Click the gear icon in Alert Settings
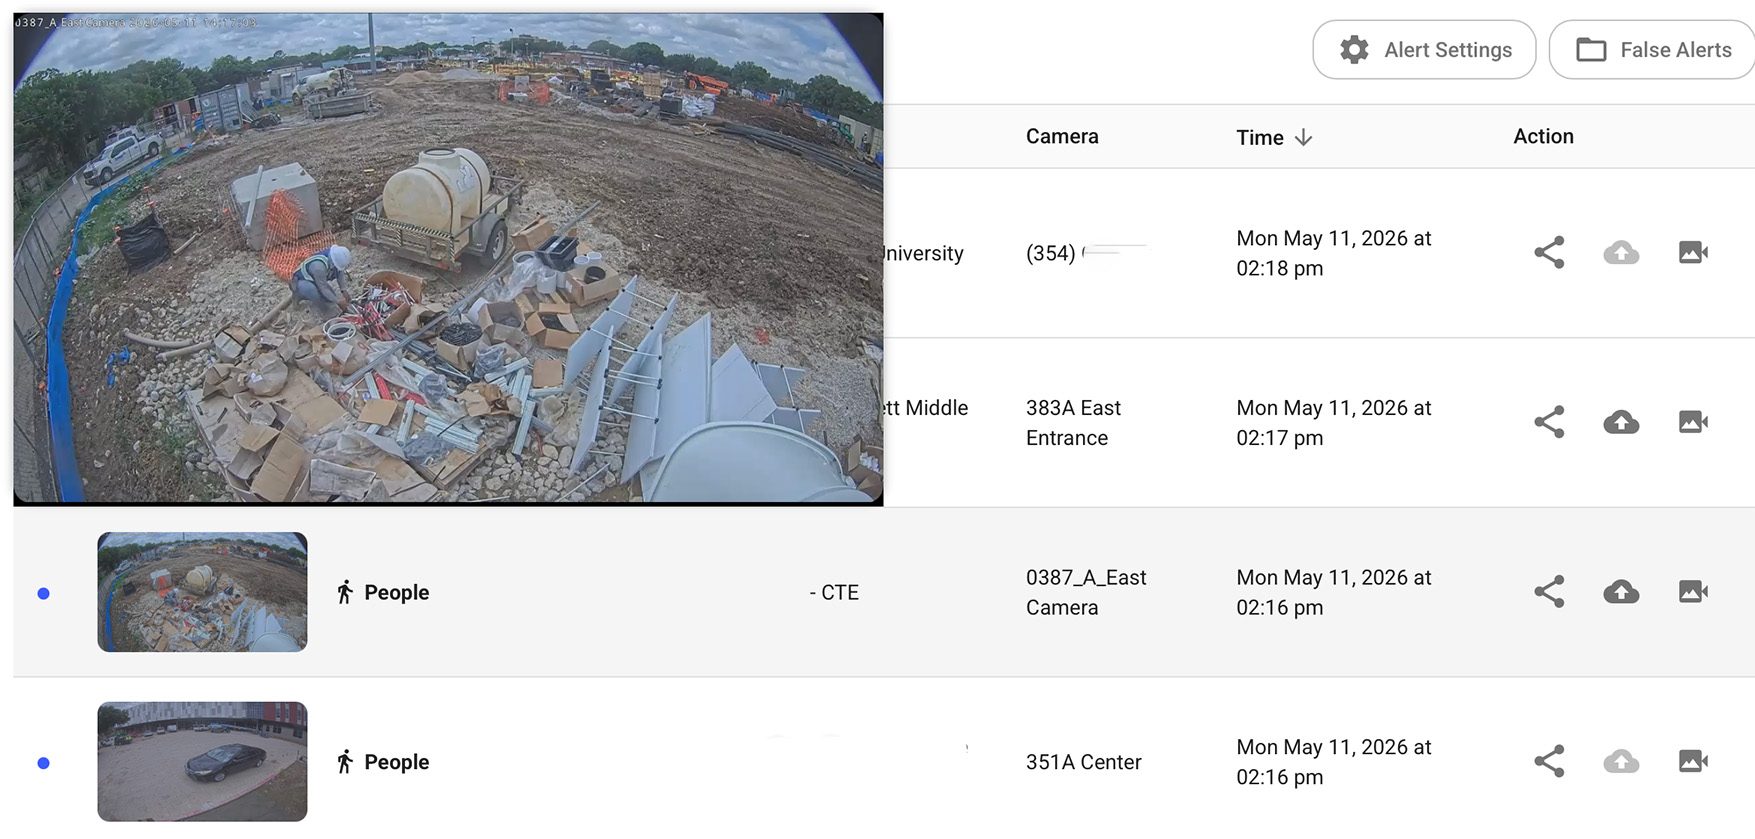1755x839 pixels. point(1354,50)
